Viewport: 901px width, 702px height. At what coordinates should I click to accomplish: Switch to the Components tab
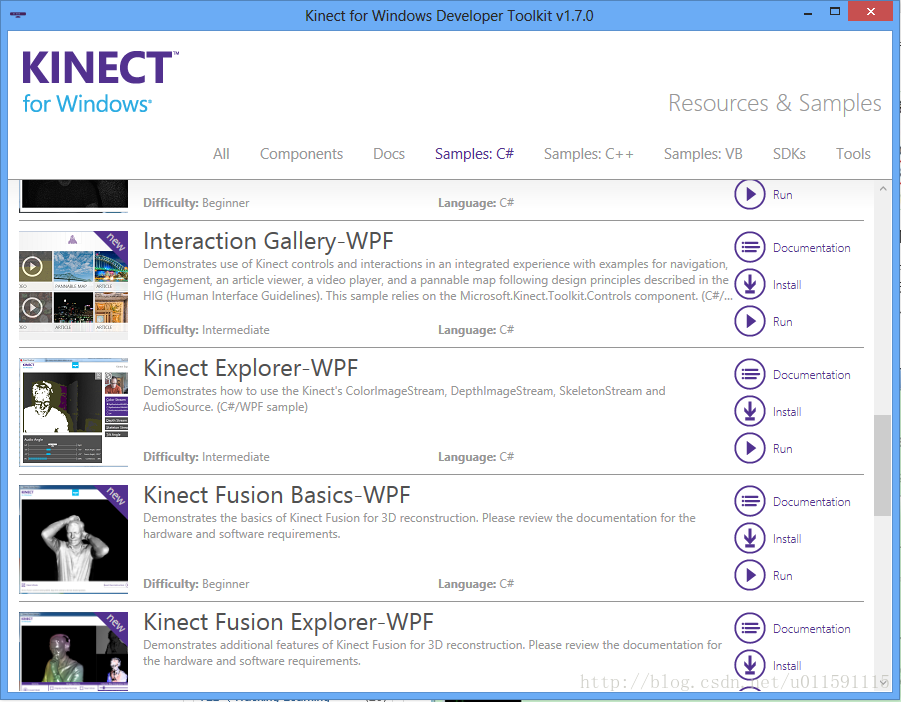click(301, 154)
